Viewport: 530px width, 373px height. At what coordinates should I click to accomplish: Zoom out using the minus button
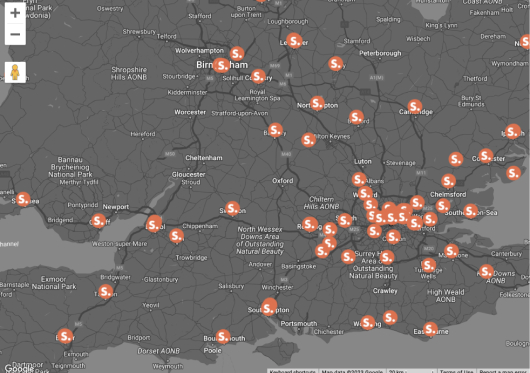click(15, 34)
